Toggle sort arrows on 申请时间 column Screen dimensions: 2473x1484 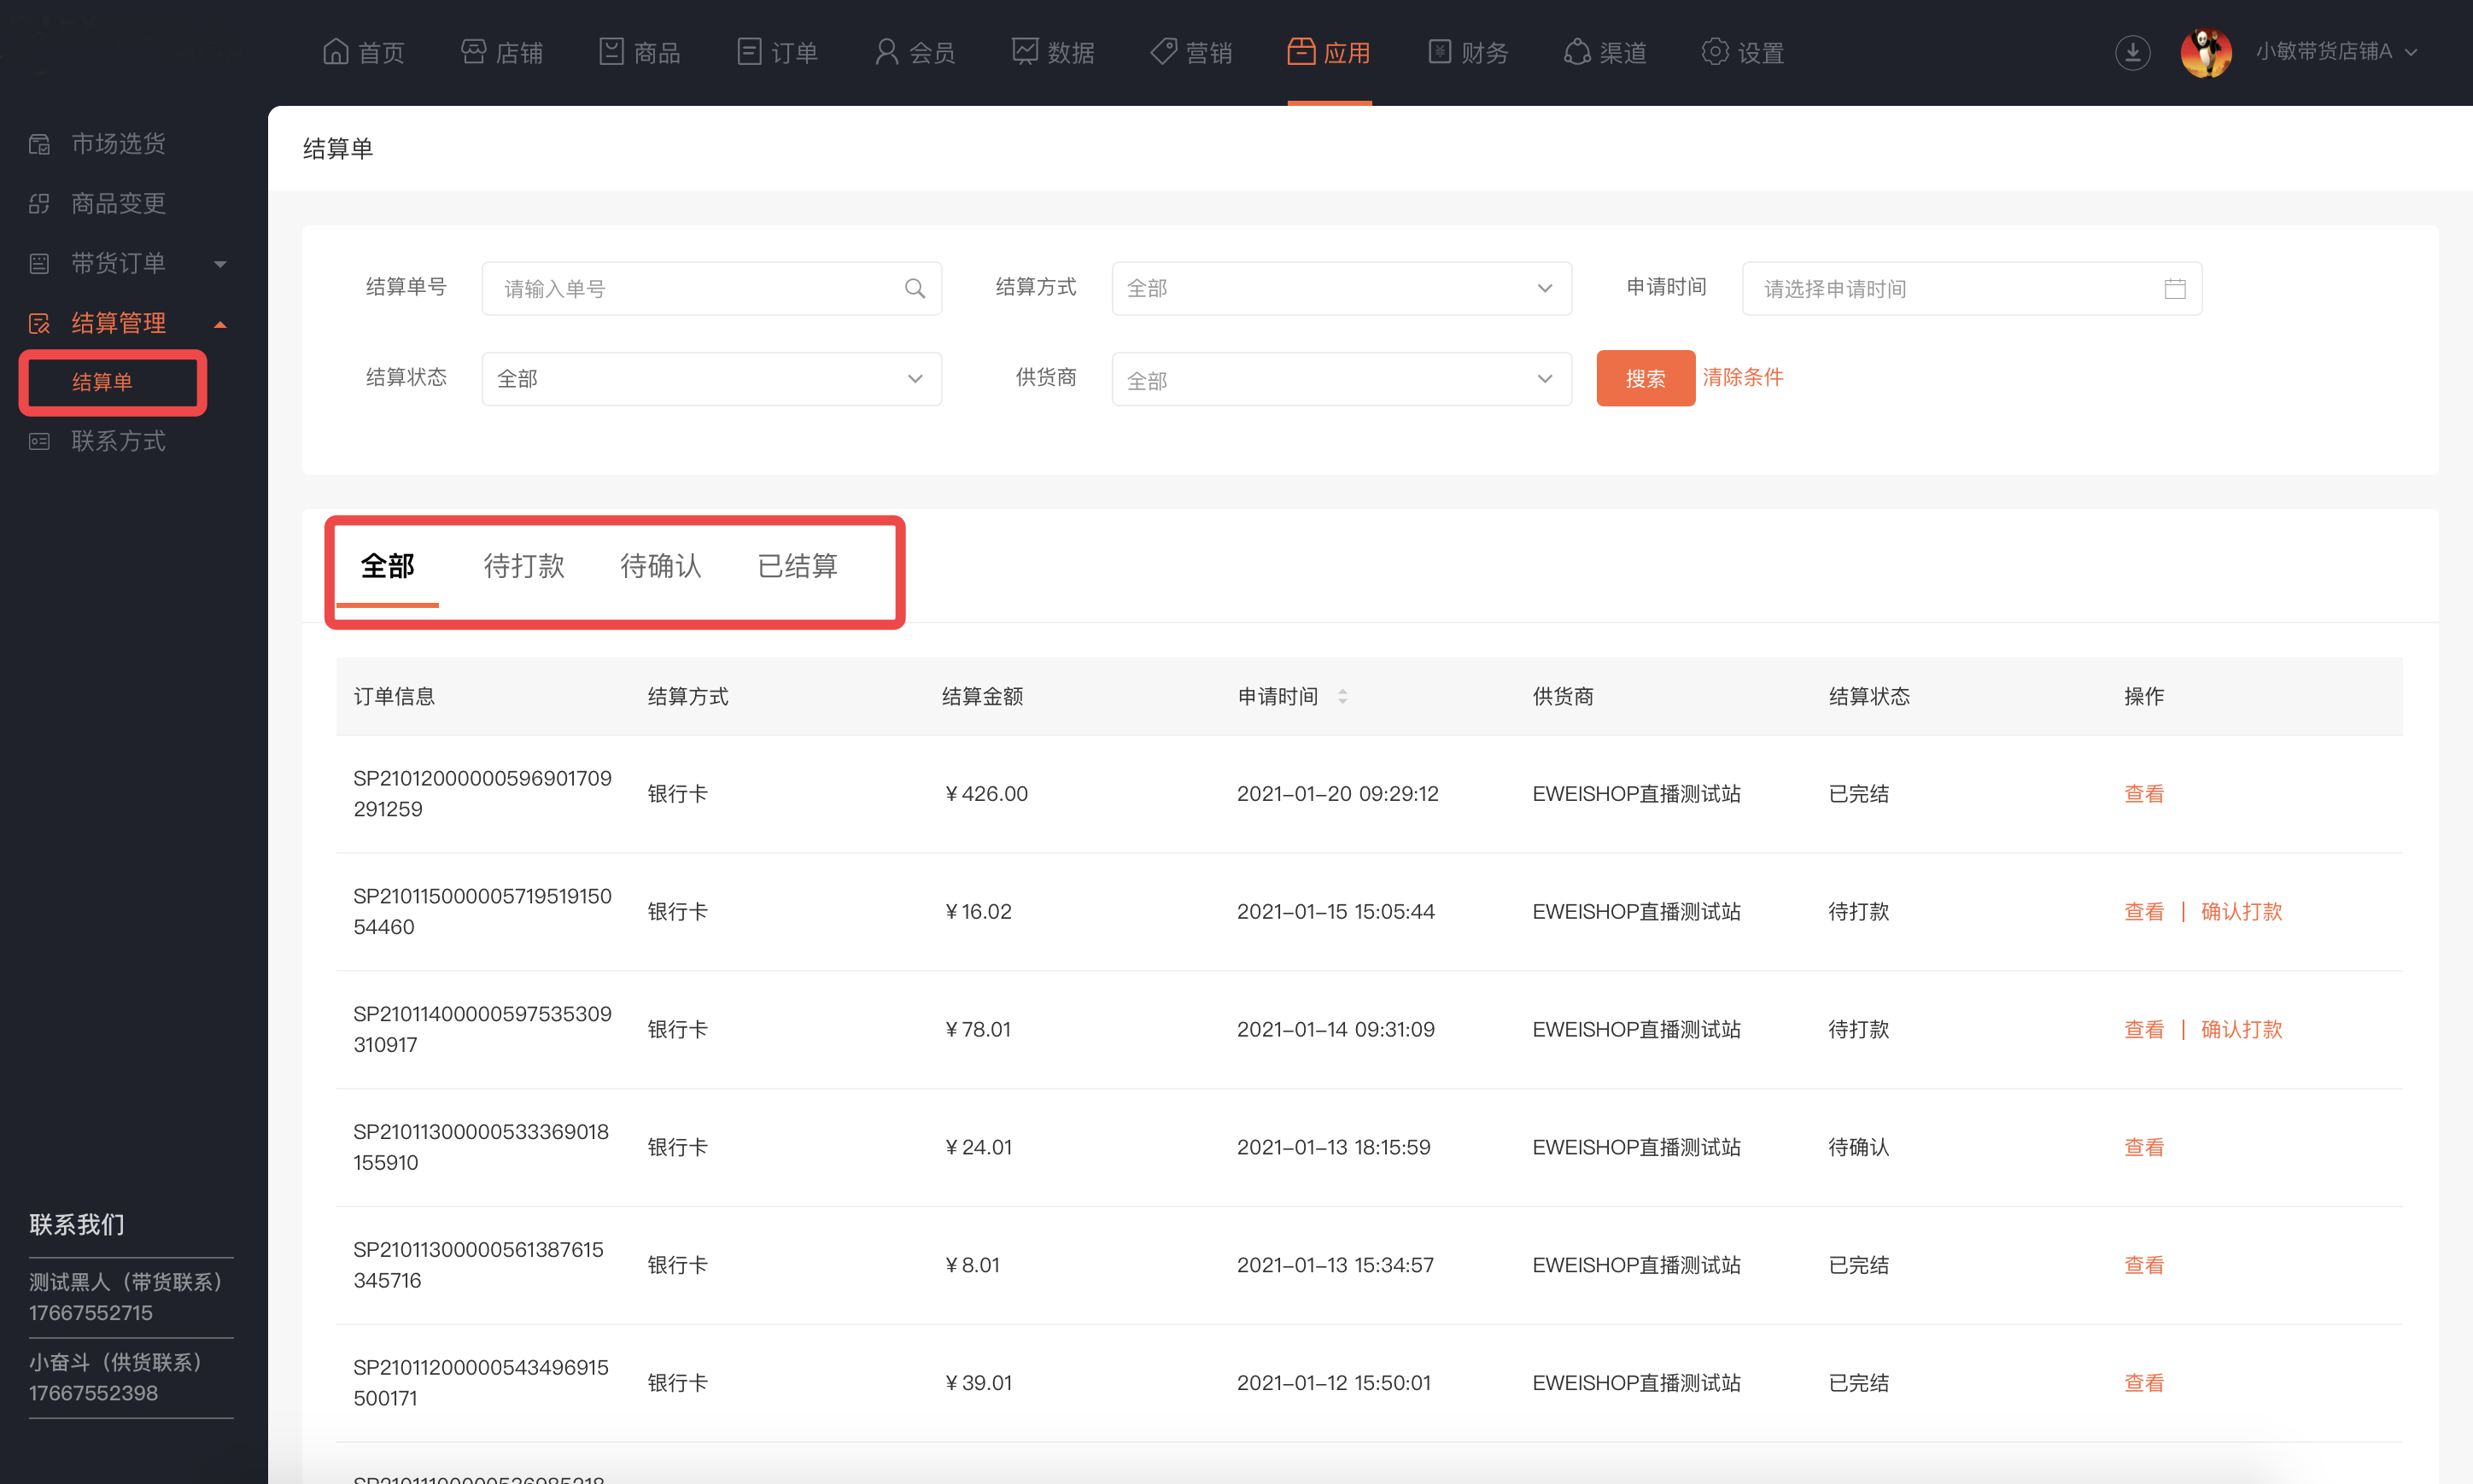click(1342, 697)
